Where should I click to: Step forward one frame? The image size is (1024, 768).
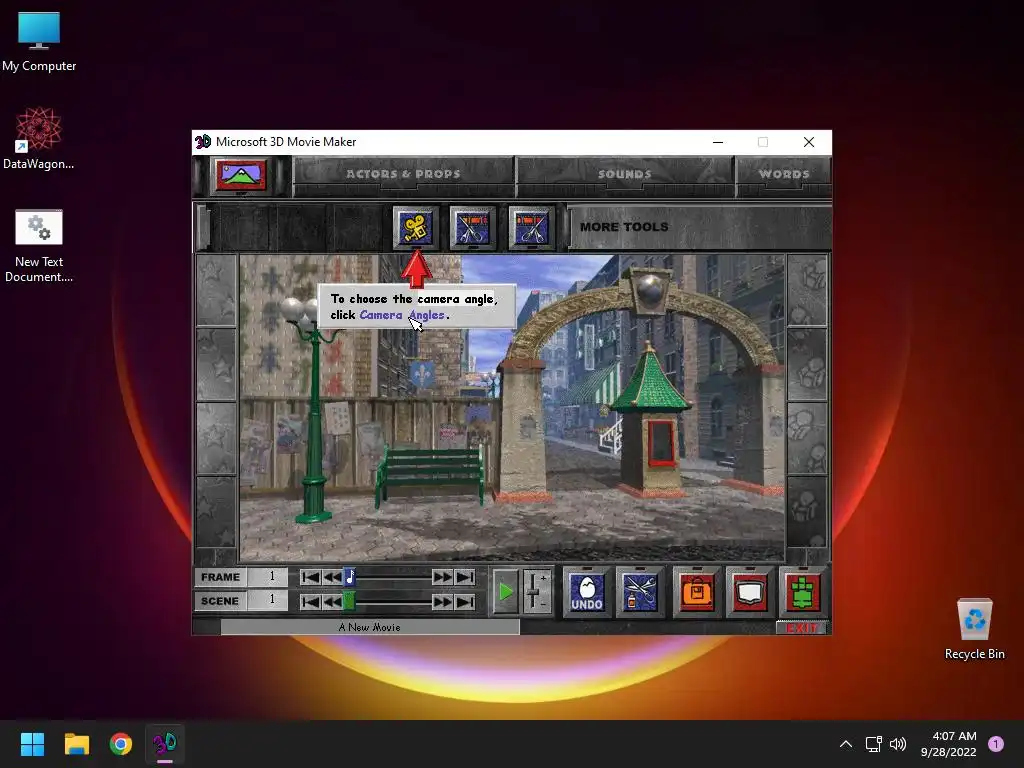tap(442, 577)
